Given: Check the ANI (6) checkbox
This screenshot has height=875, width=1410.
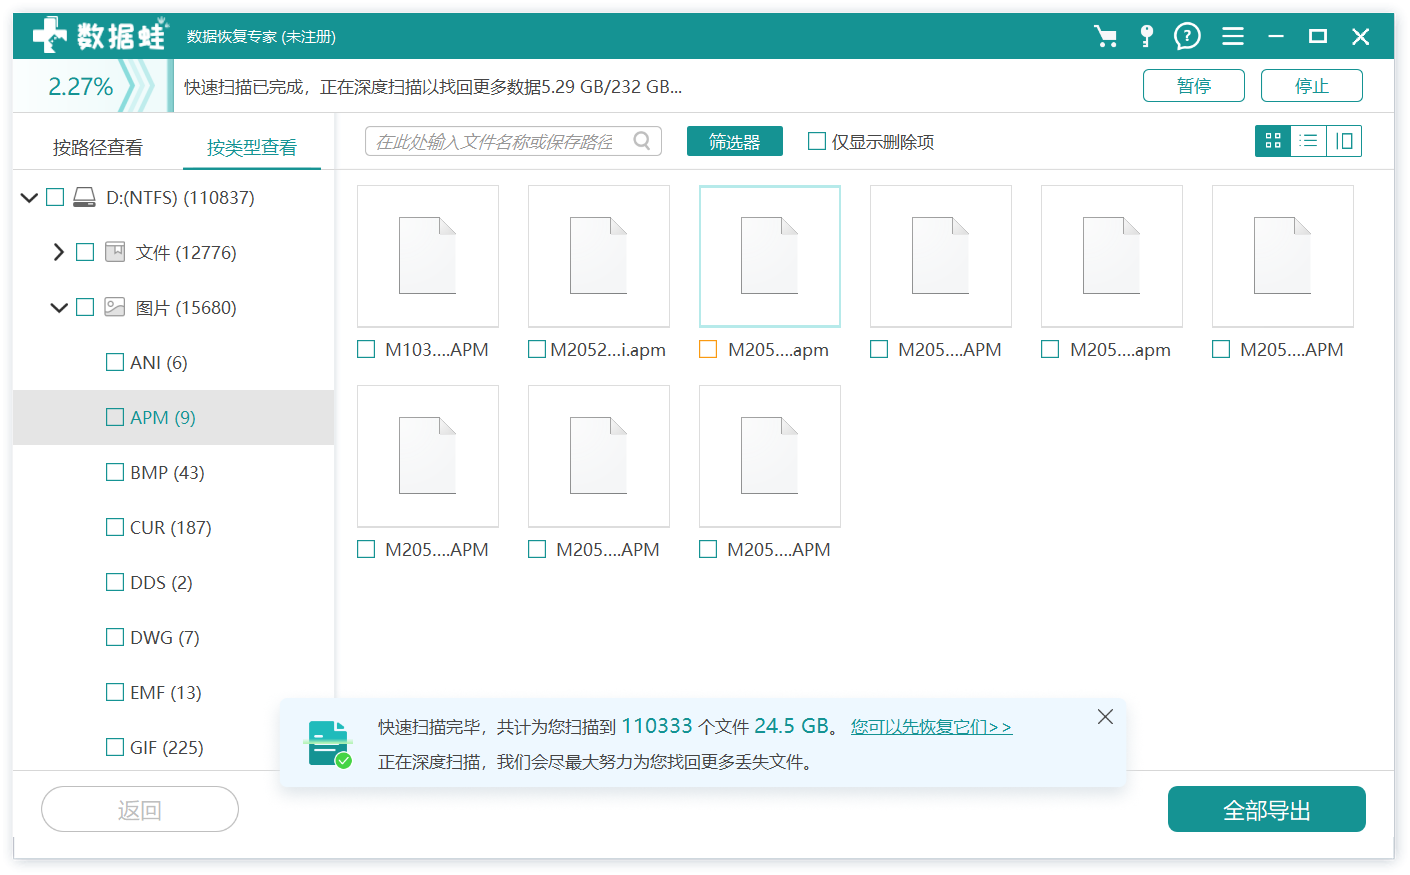Looking at the screenshot, I should [x=115, y=362].
